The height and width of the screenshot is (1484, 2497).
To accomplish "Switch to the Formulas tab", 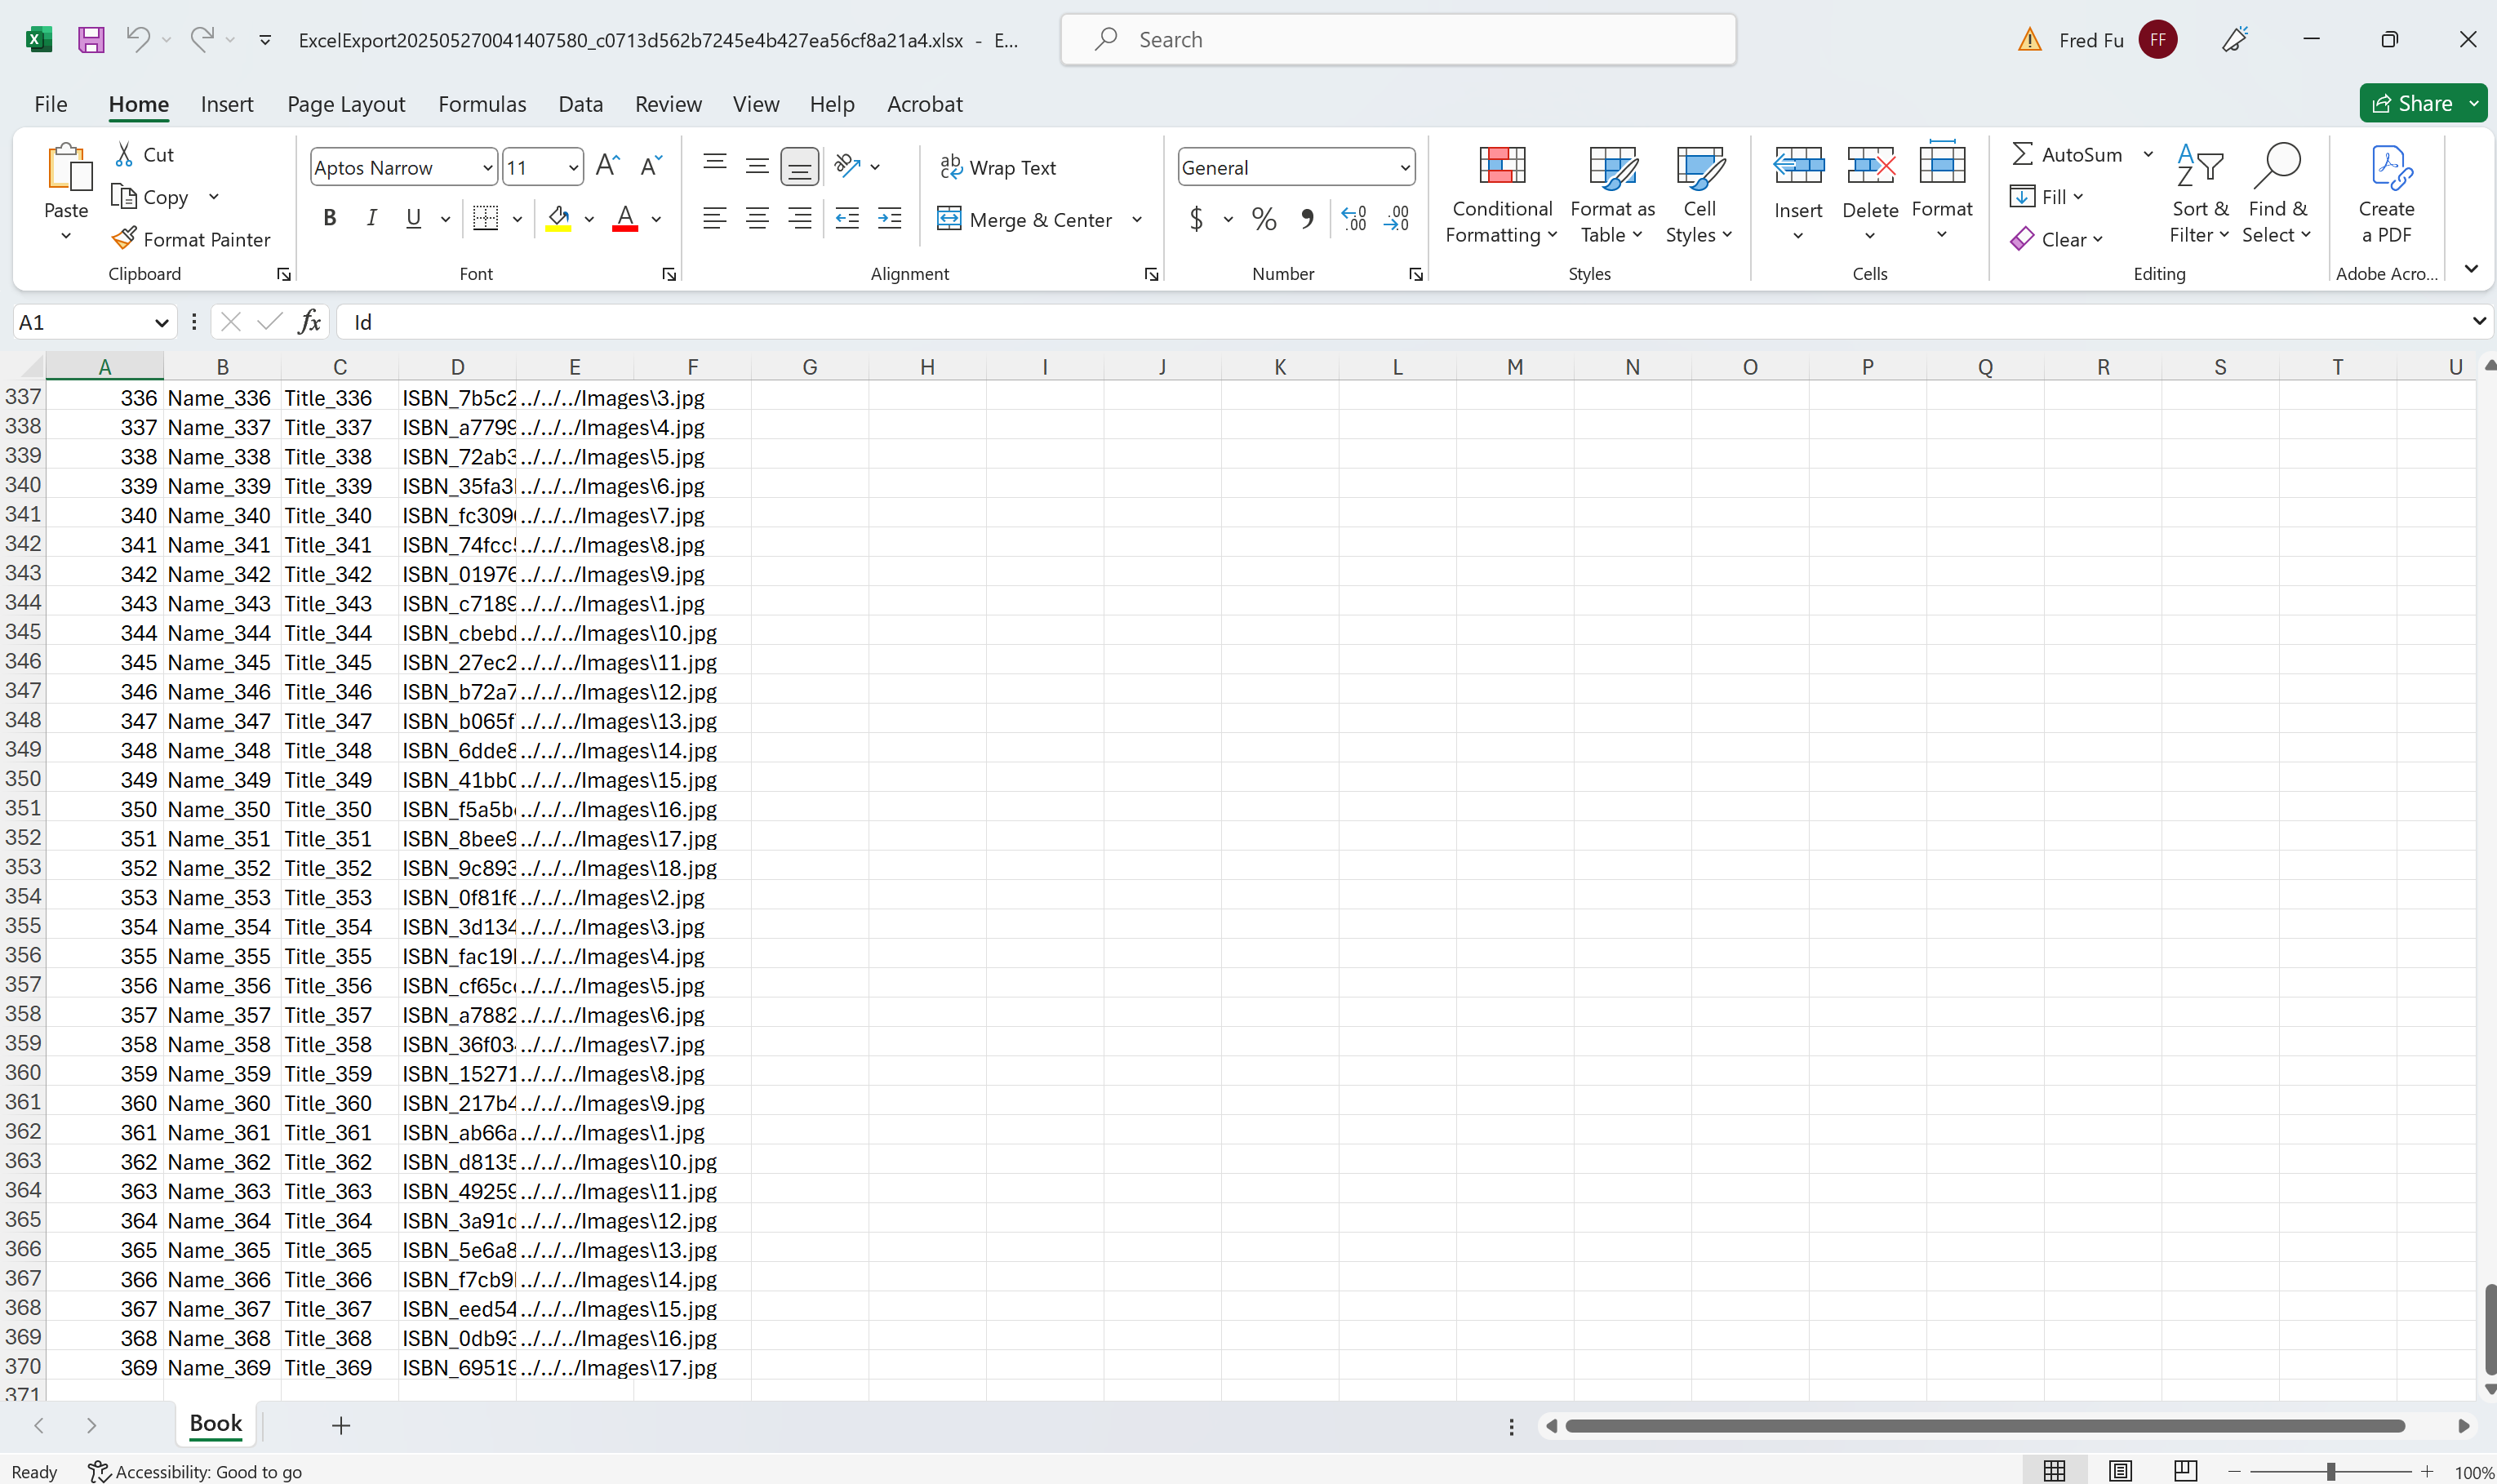I will (x=482, y=104).
